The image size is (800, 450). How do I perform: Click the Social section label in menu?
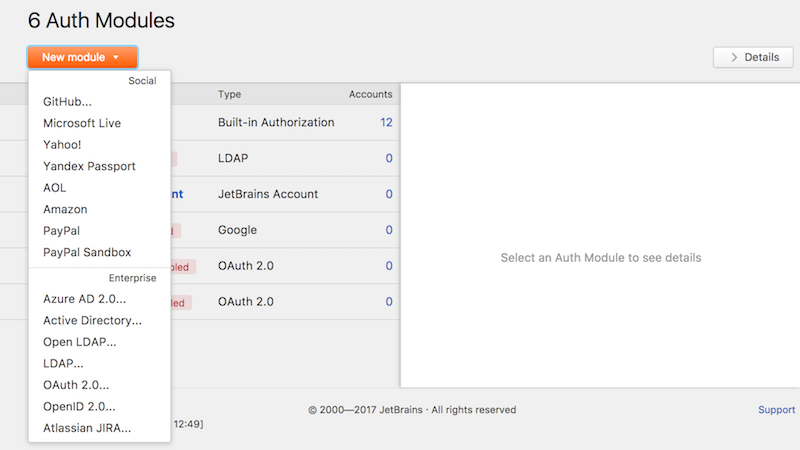click(142, 81)
